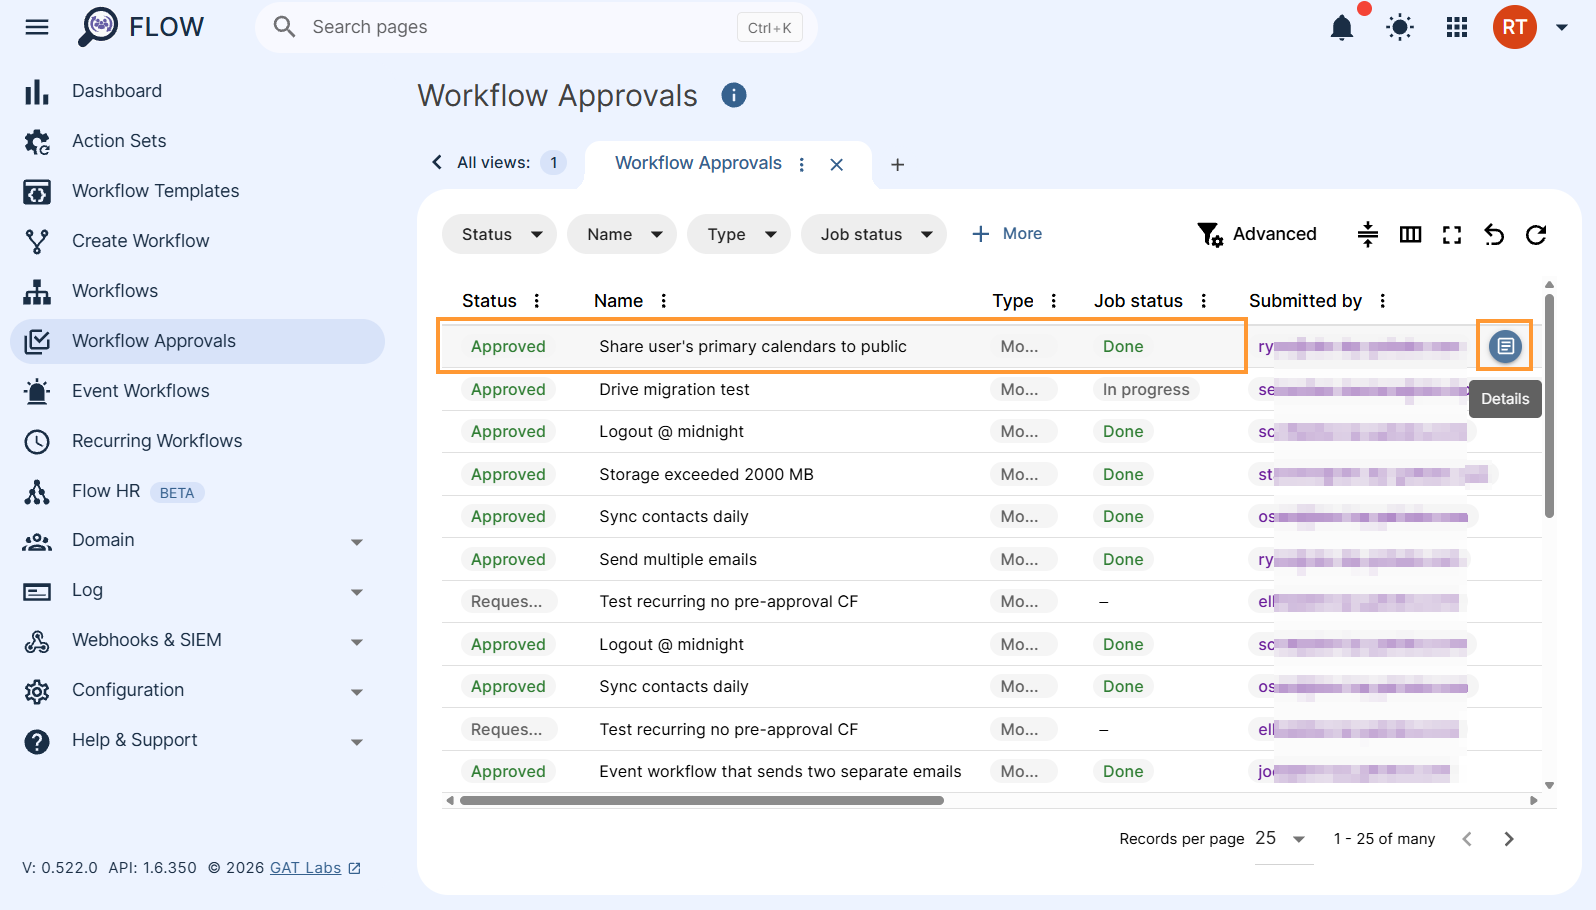Add a new view tab

tap(898, 164)
